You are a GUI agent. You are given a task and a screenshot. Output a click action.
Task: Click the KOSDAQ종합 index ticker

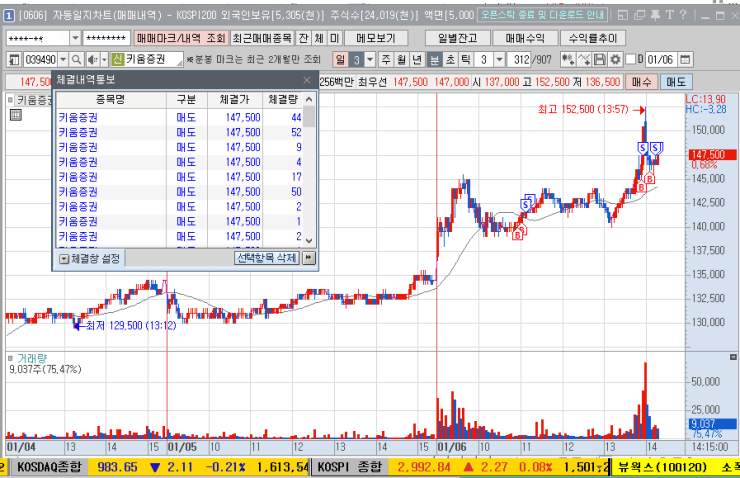coord(50,467)
